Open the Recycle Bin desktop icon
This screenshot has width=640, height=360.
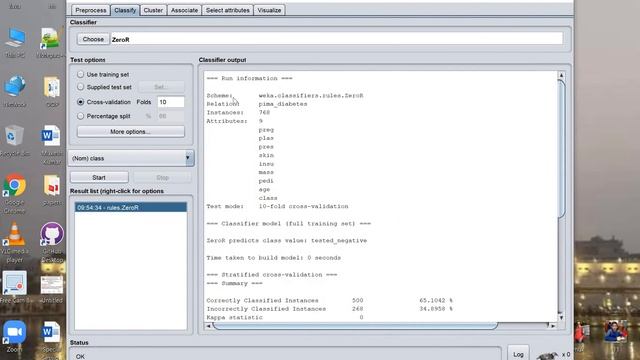click(14, 141)
